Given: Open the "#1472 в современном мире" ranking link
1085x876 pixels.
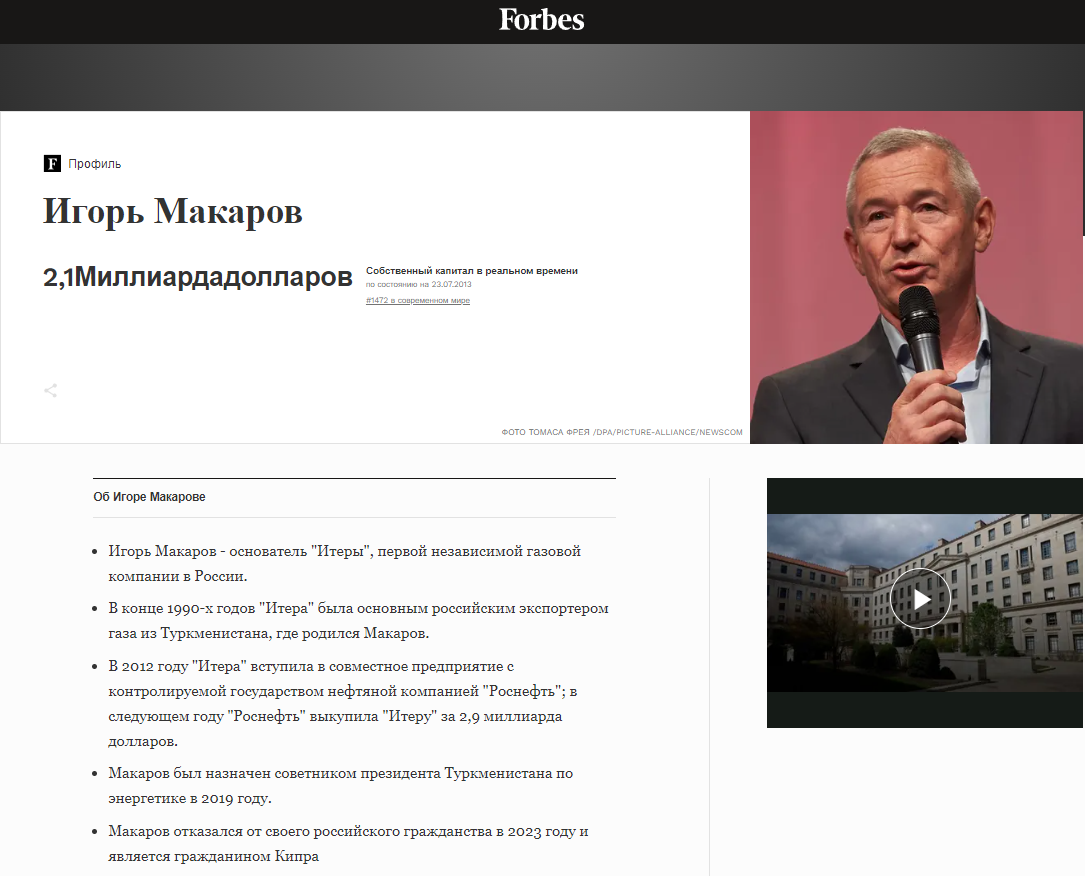Looking at the screenshot, I should click(418, 299).
